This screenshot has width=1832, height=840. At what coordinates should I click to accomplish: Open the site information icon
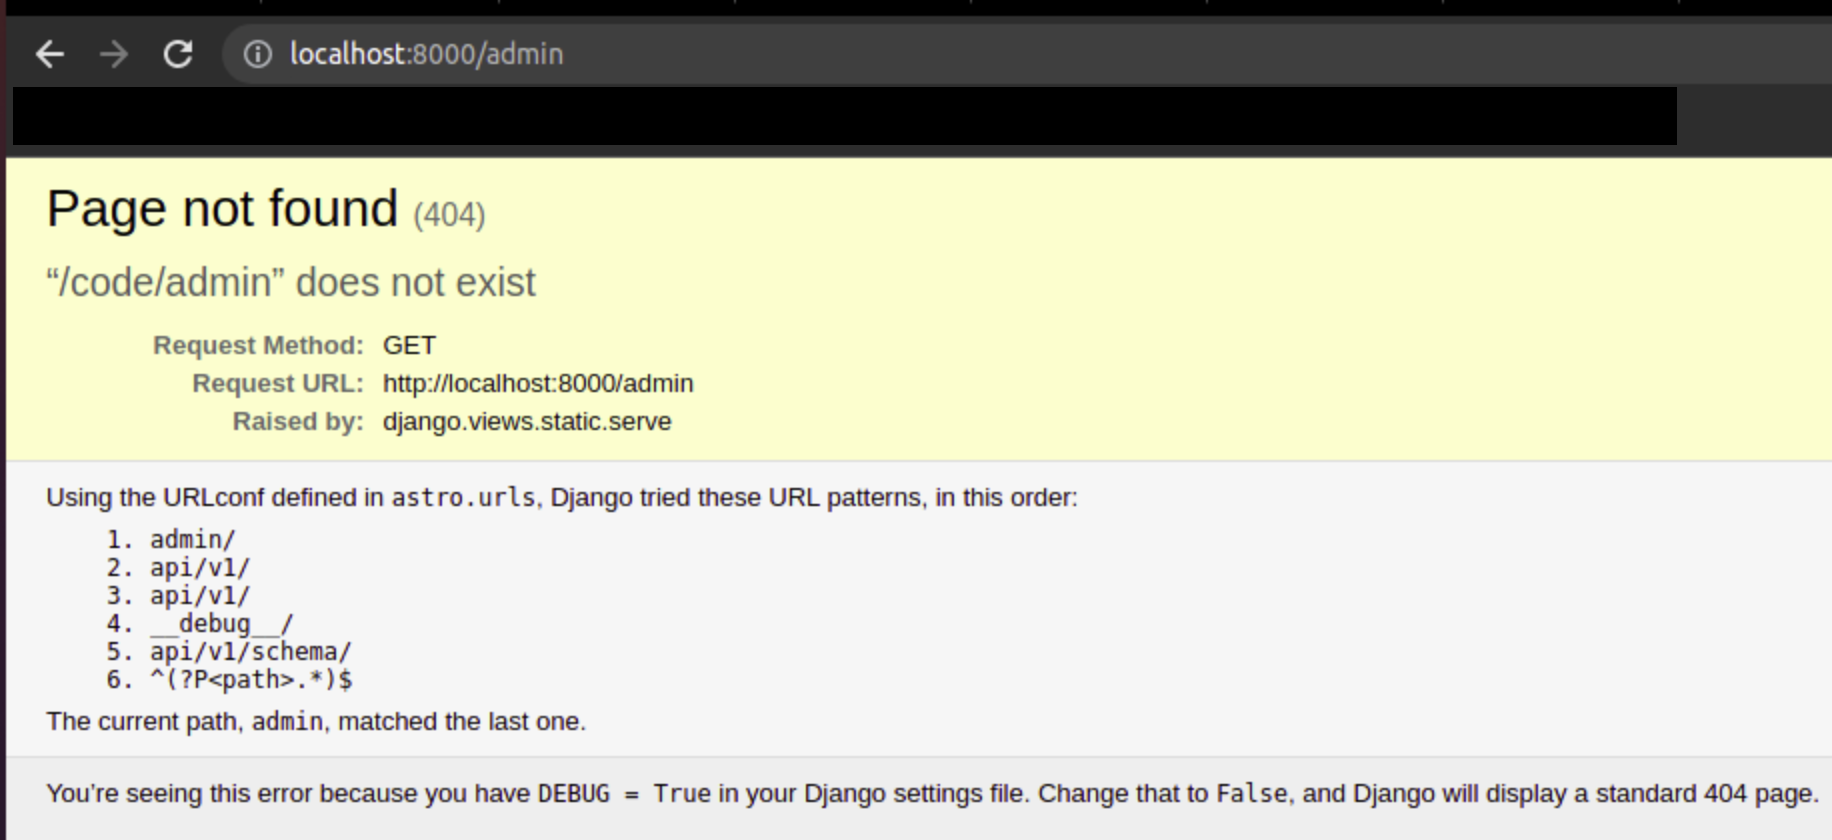pos(258,54)
